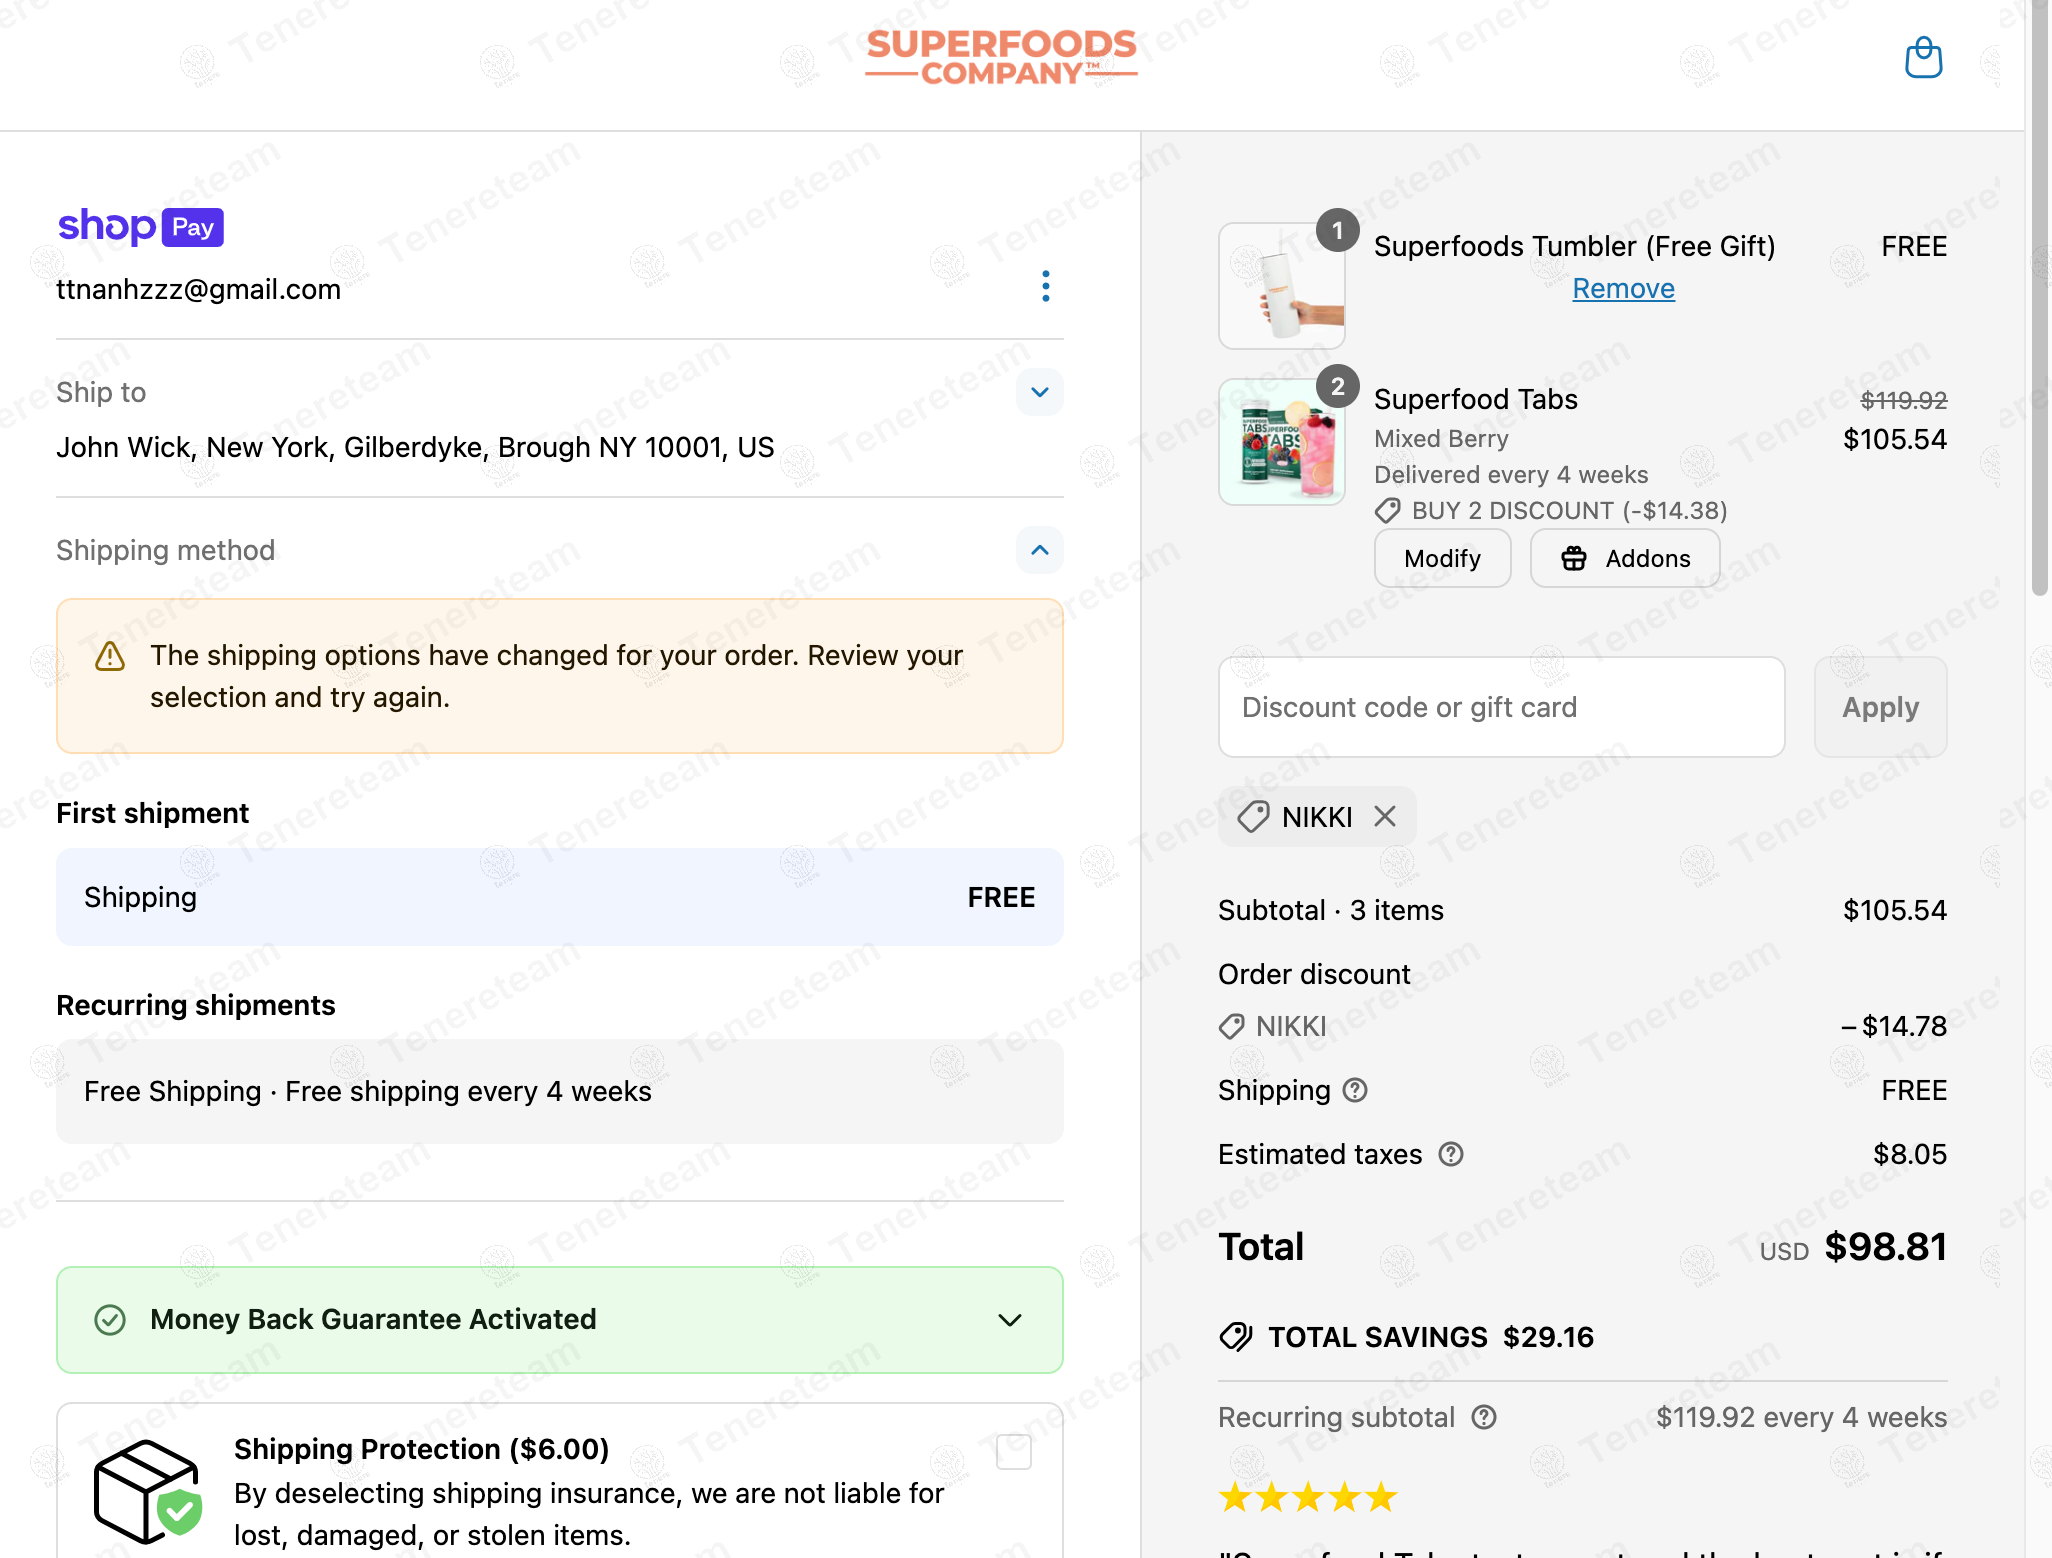This screenshot has width=2052, height=1558.
Task: Click the struck-through price $119.92
Action: 1903,400
